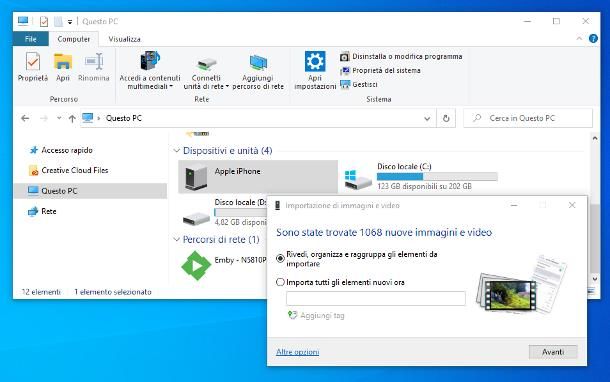Viewport: 610px width, 382px height.
Task: Click PC icon in address bar
Action: tap(88, 118)
